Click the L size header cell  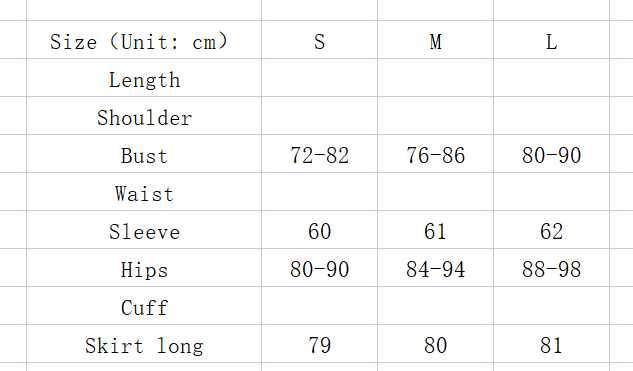(551, 40)
